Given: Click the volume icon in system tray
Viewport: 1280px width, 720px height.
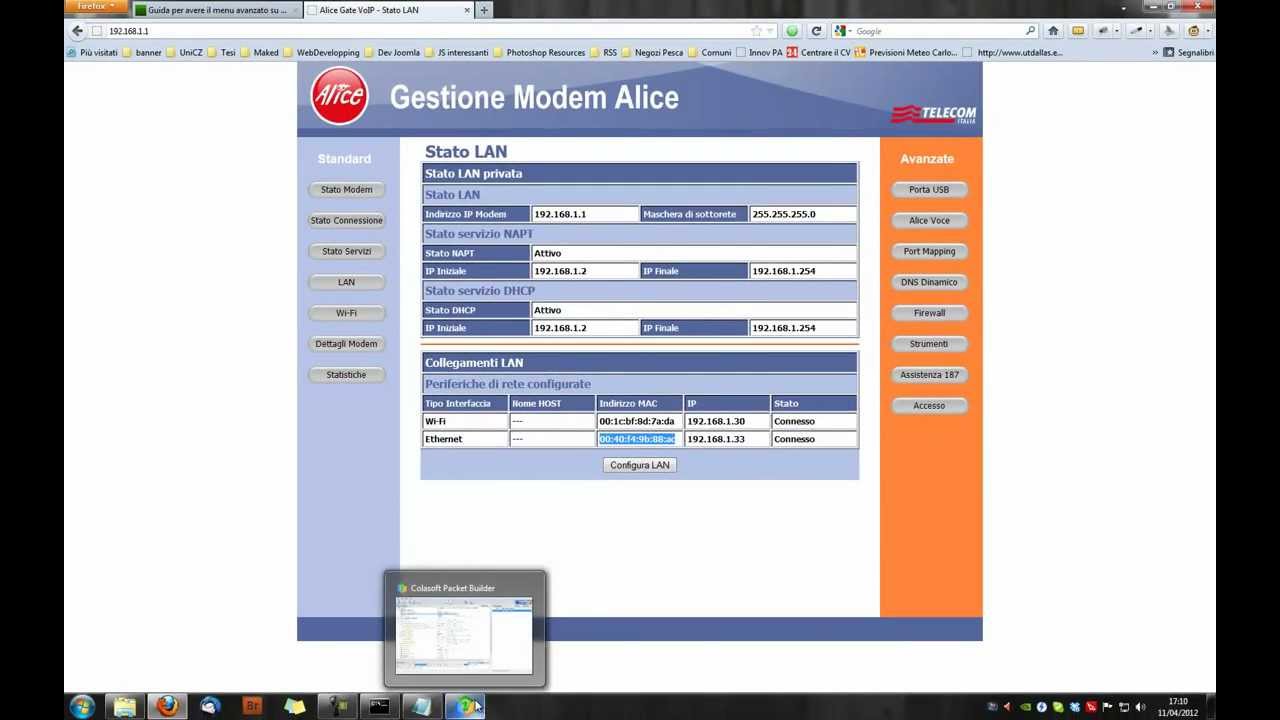Looking at the screenshot, I should pyautogui.click(x=1140, y=707).
